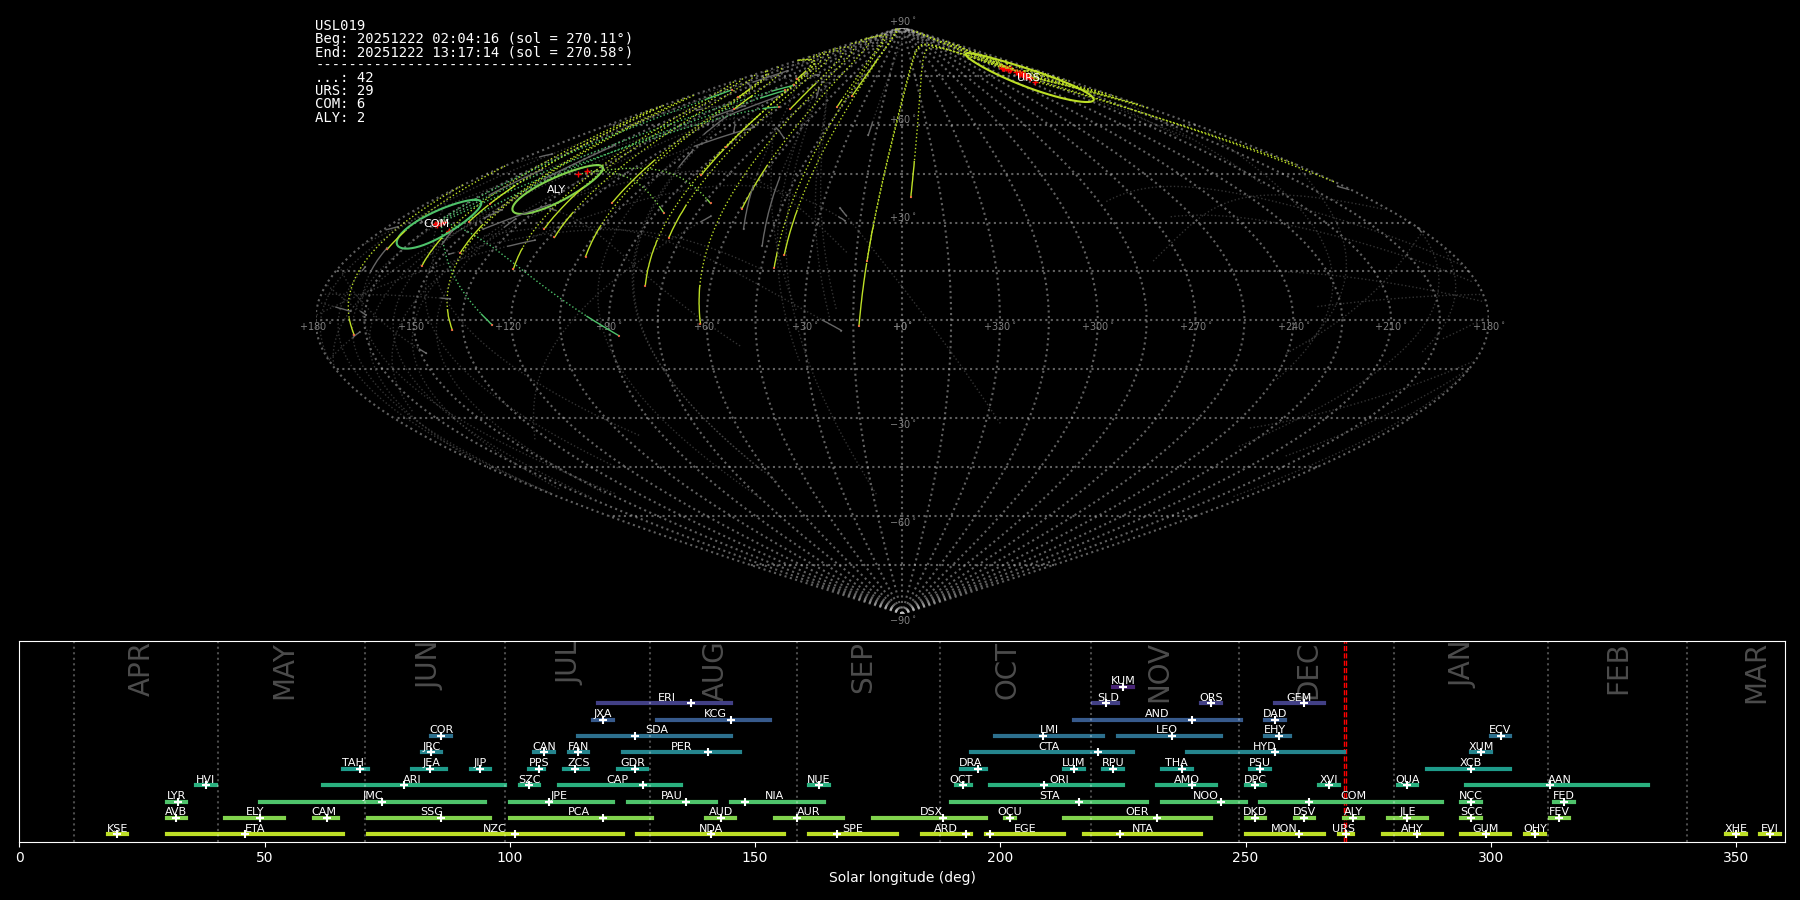Click the STA shower label
The width and height of the screenshot is (1800, 900).
(1049, 796)
